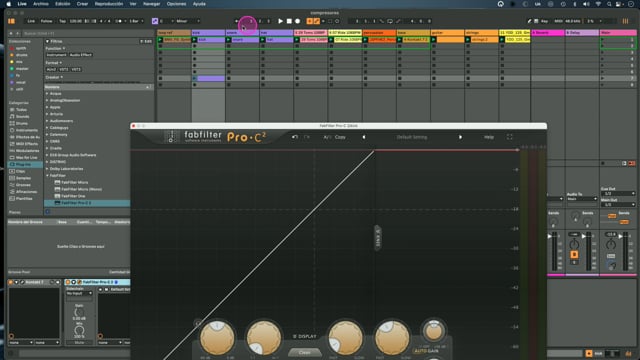Click the Knee handle on the Pro-C 2 display

[x=378, y=238]
